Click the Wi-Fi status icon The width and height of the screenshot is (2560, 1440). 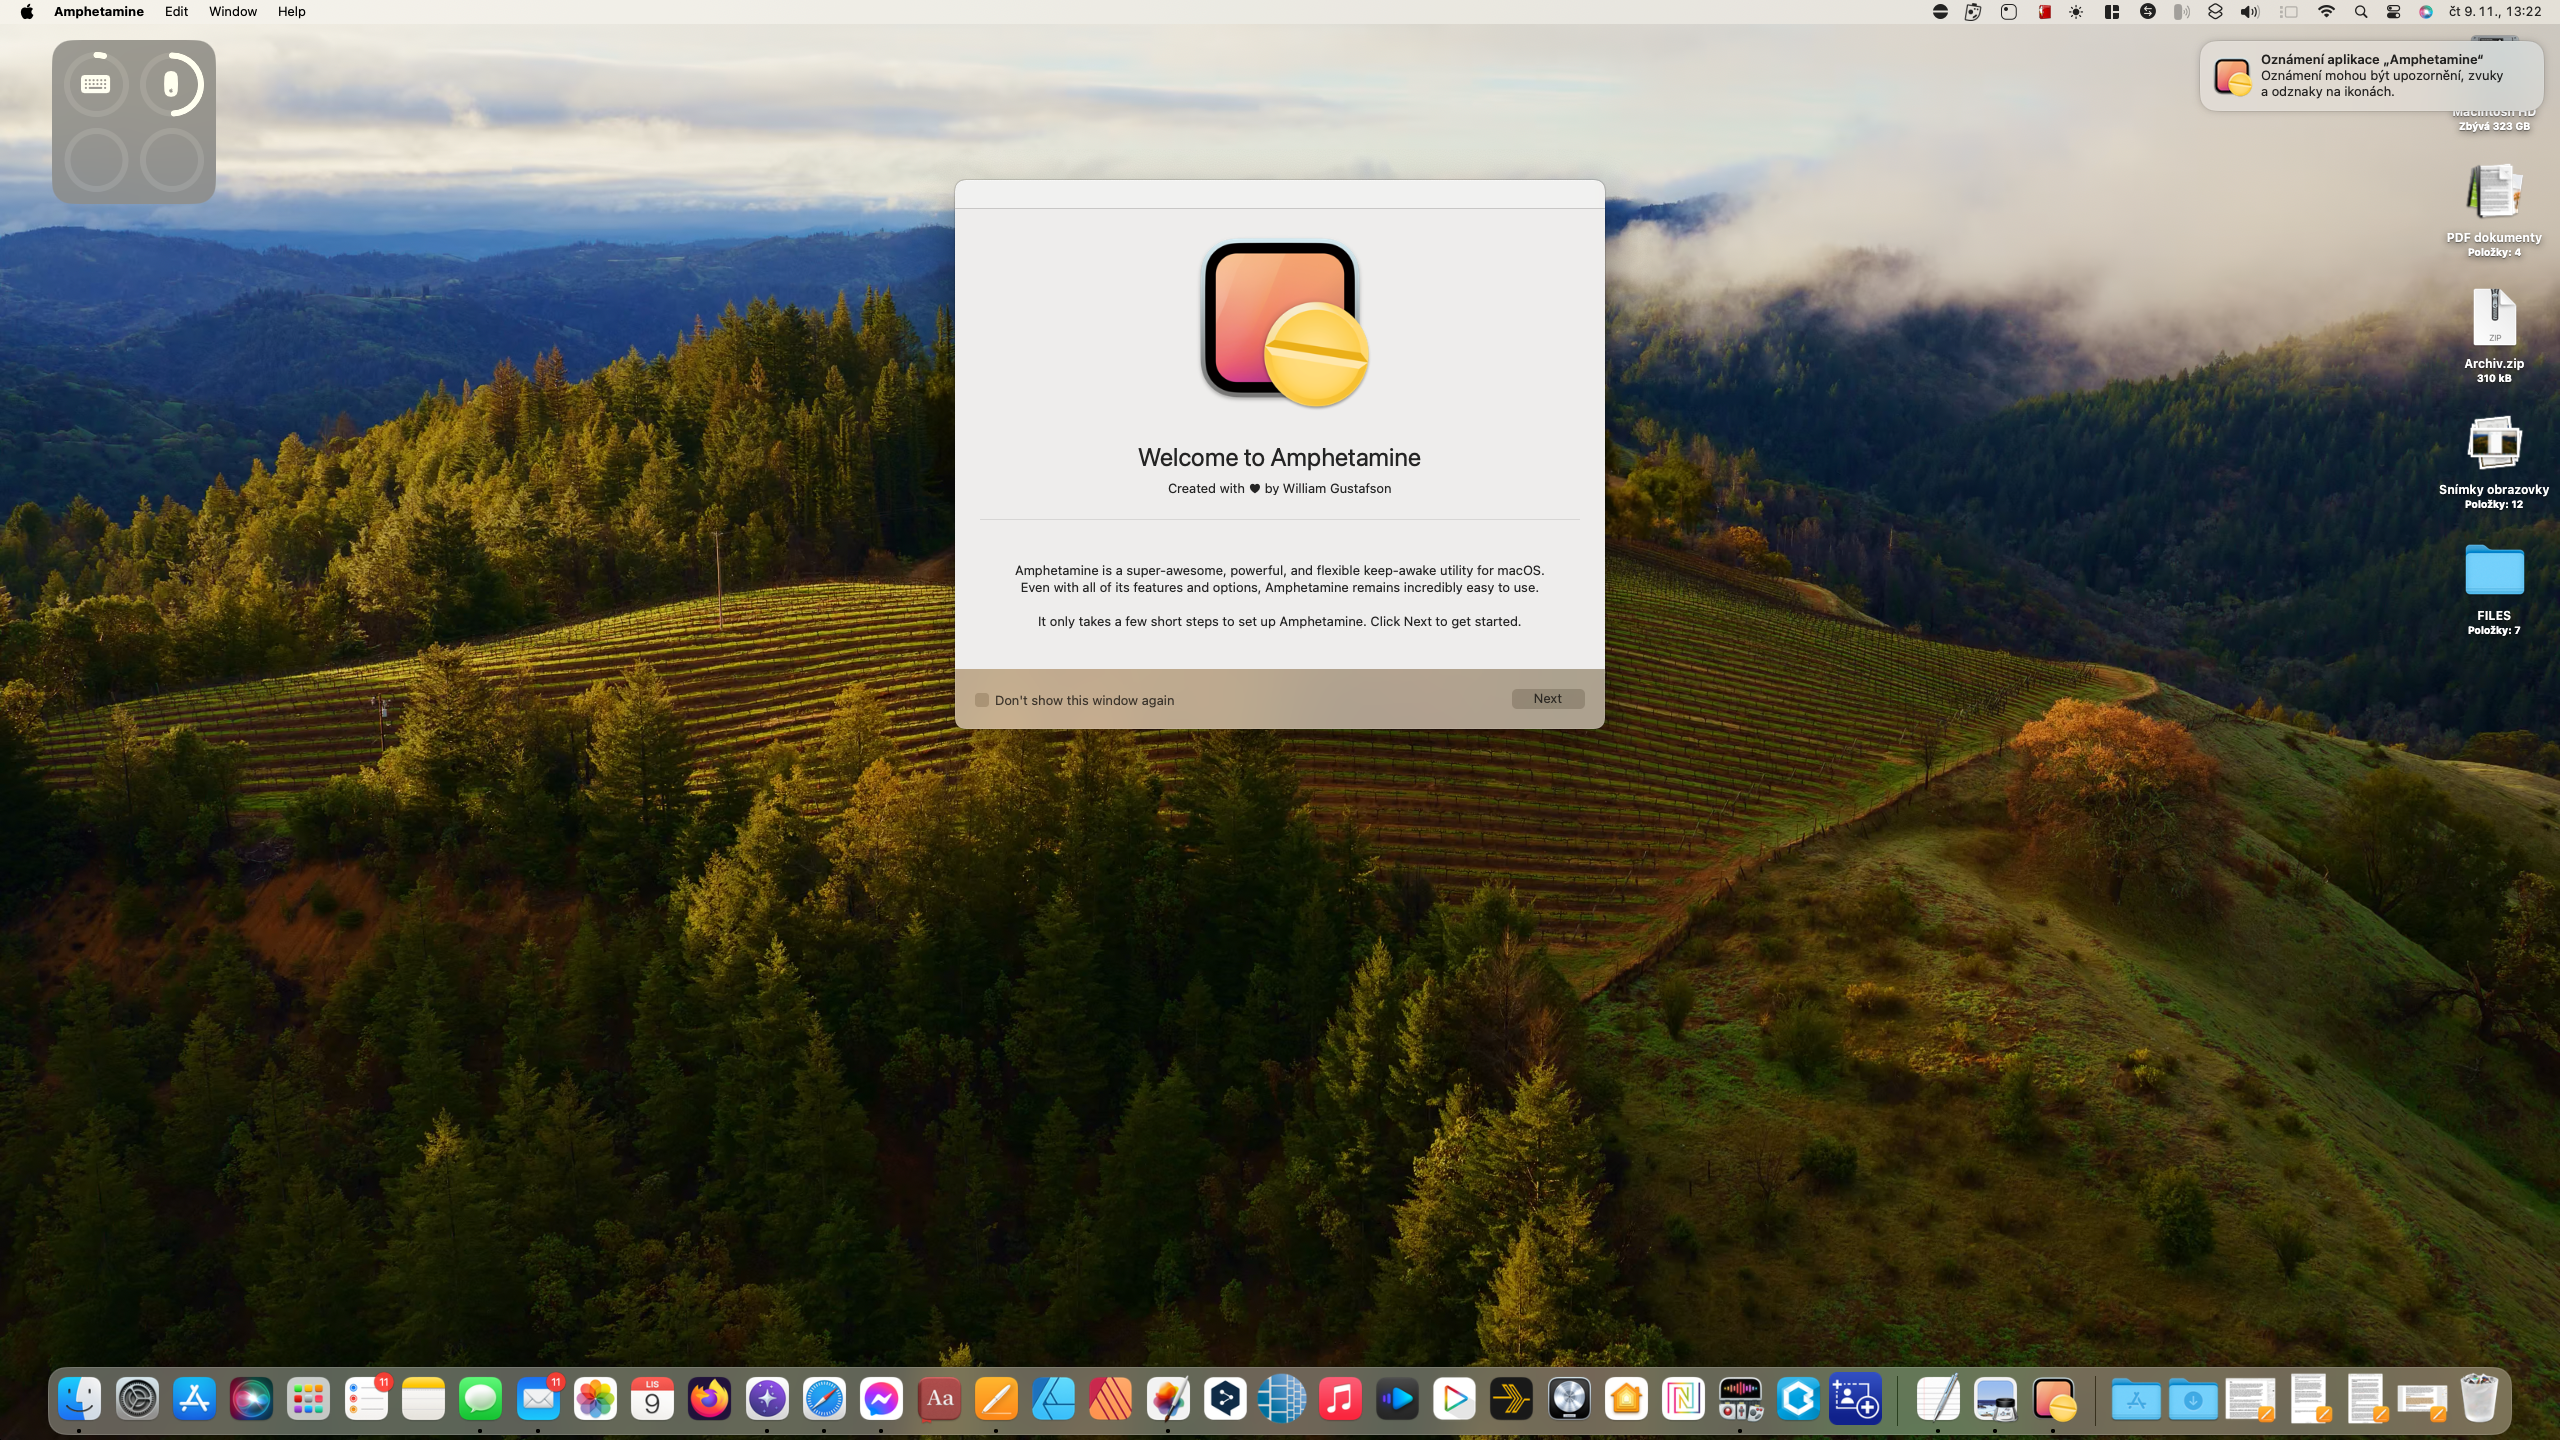[x=2326, y=12]
